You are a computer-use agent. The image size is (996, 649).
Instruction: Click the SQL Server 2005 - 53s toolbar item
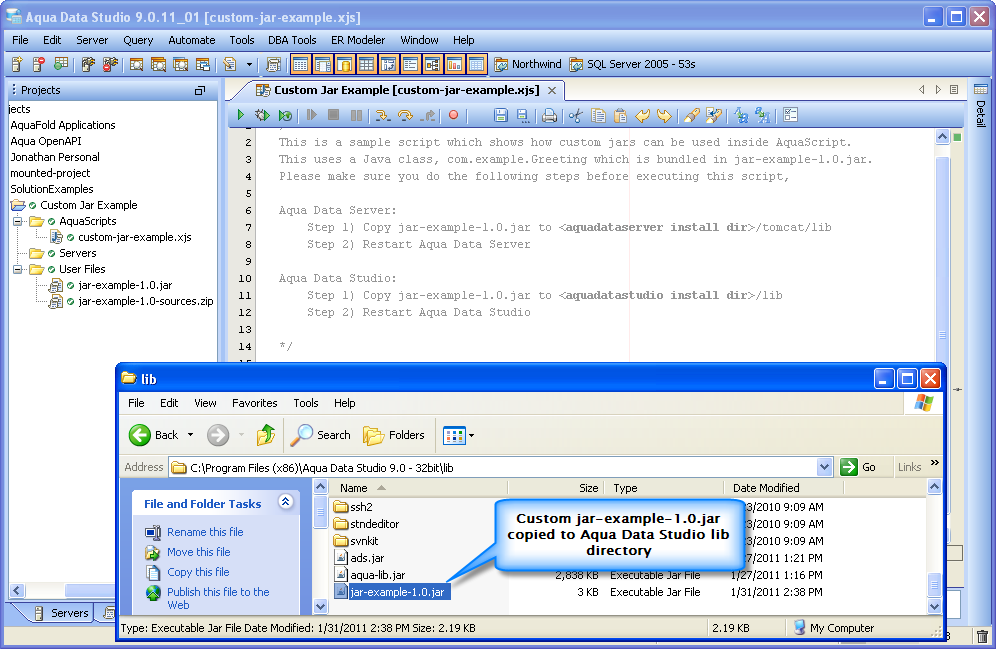(x=632, y=64)
